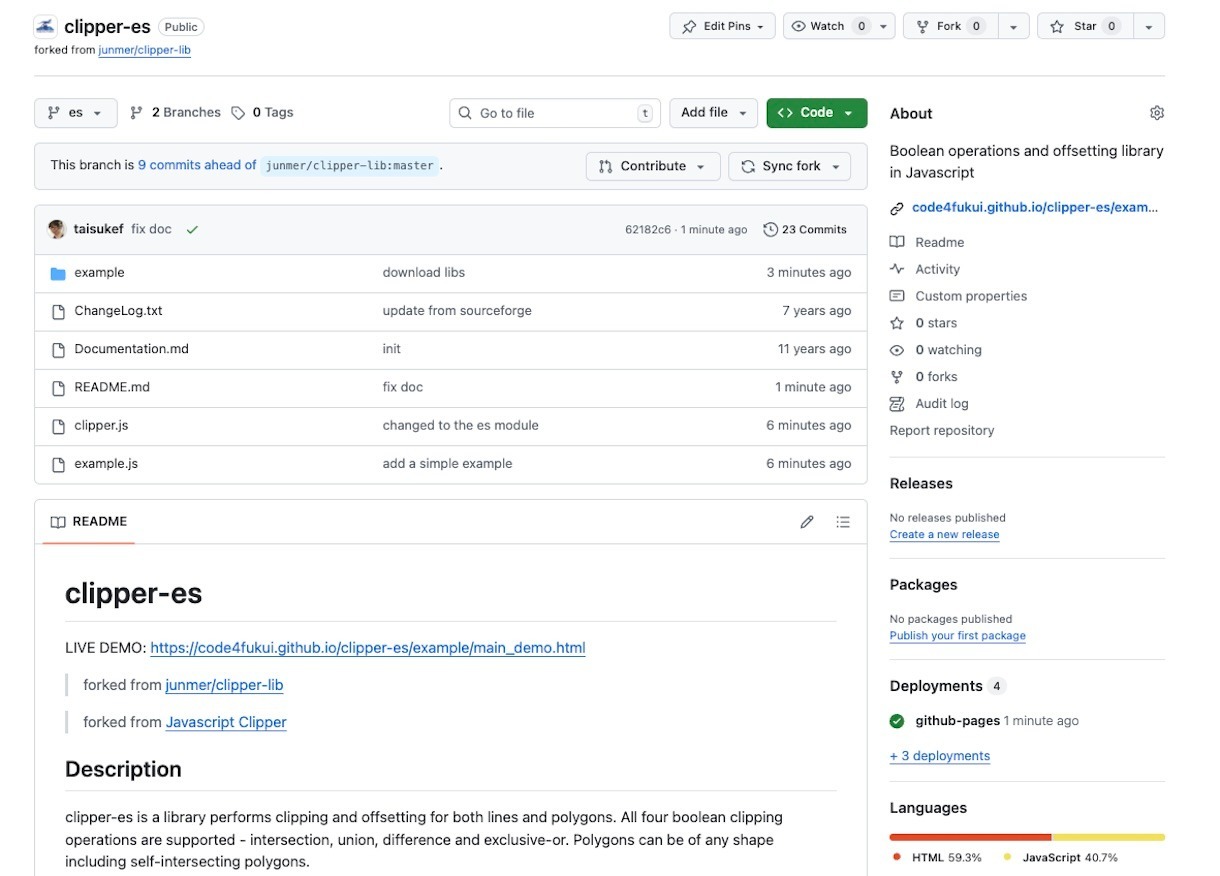The width and height of the screenshot is (1220, 876).
Task: Click the green commit status checkmark
Action: tap(192, 230)
